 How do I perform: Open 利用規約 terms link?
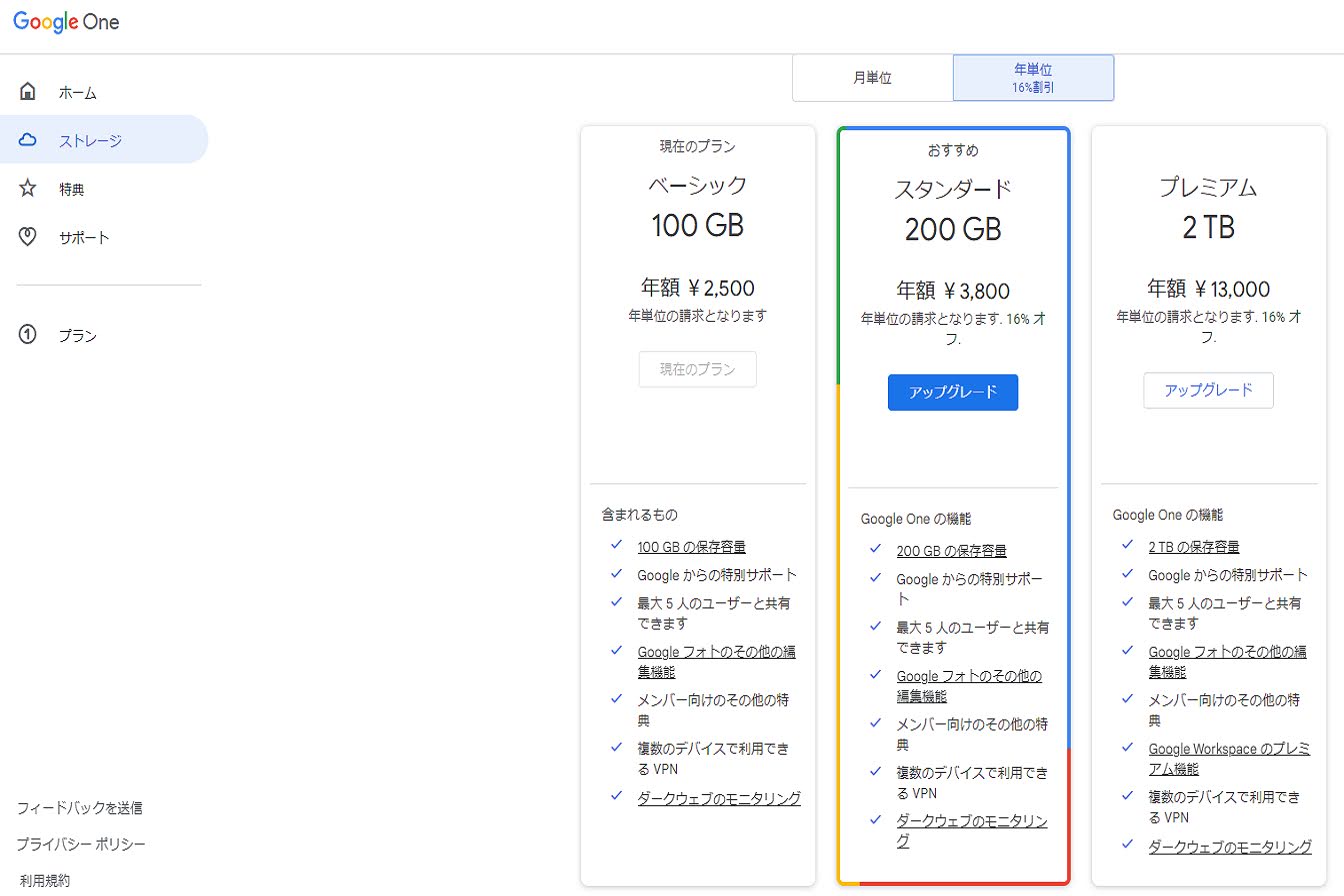pos(45,881)
